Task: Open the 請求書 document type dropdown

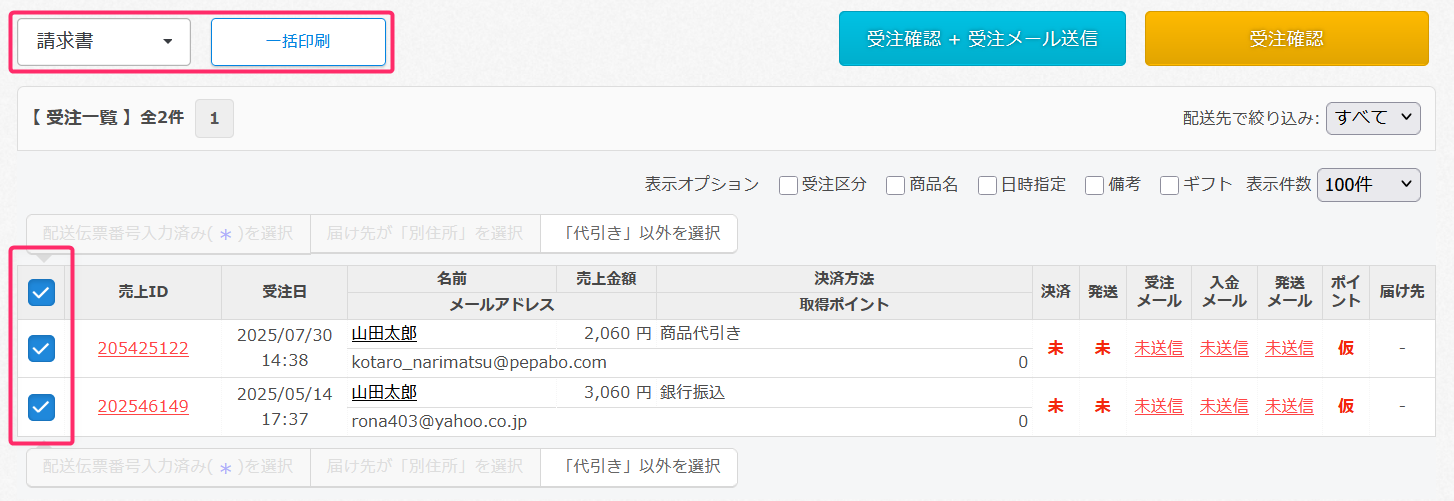Action: coord(104,42)
